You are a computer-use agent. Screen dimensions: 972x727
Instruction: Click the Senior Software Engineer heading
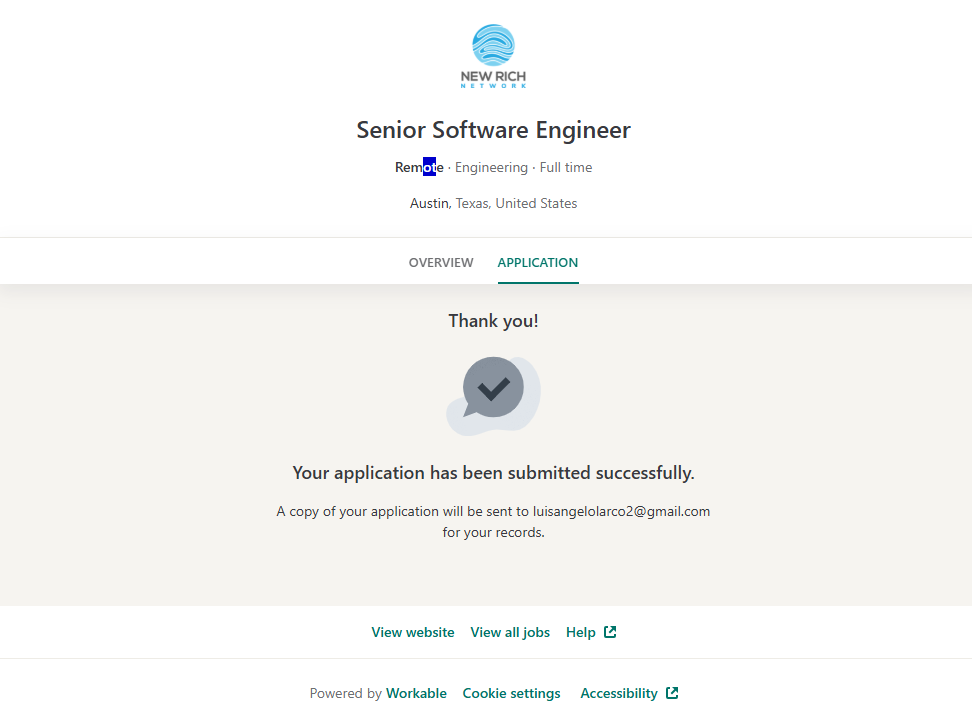coord(493,130)
